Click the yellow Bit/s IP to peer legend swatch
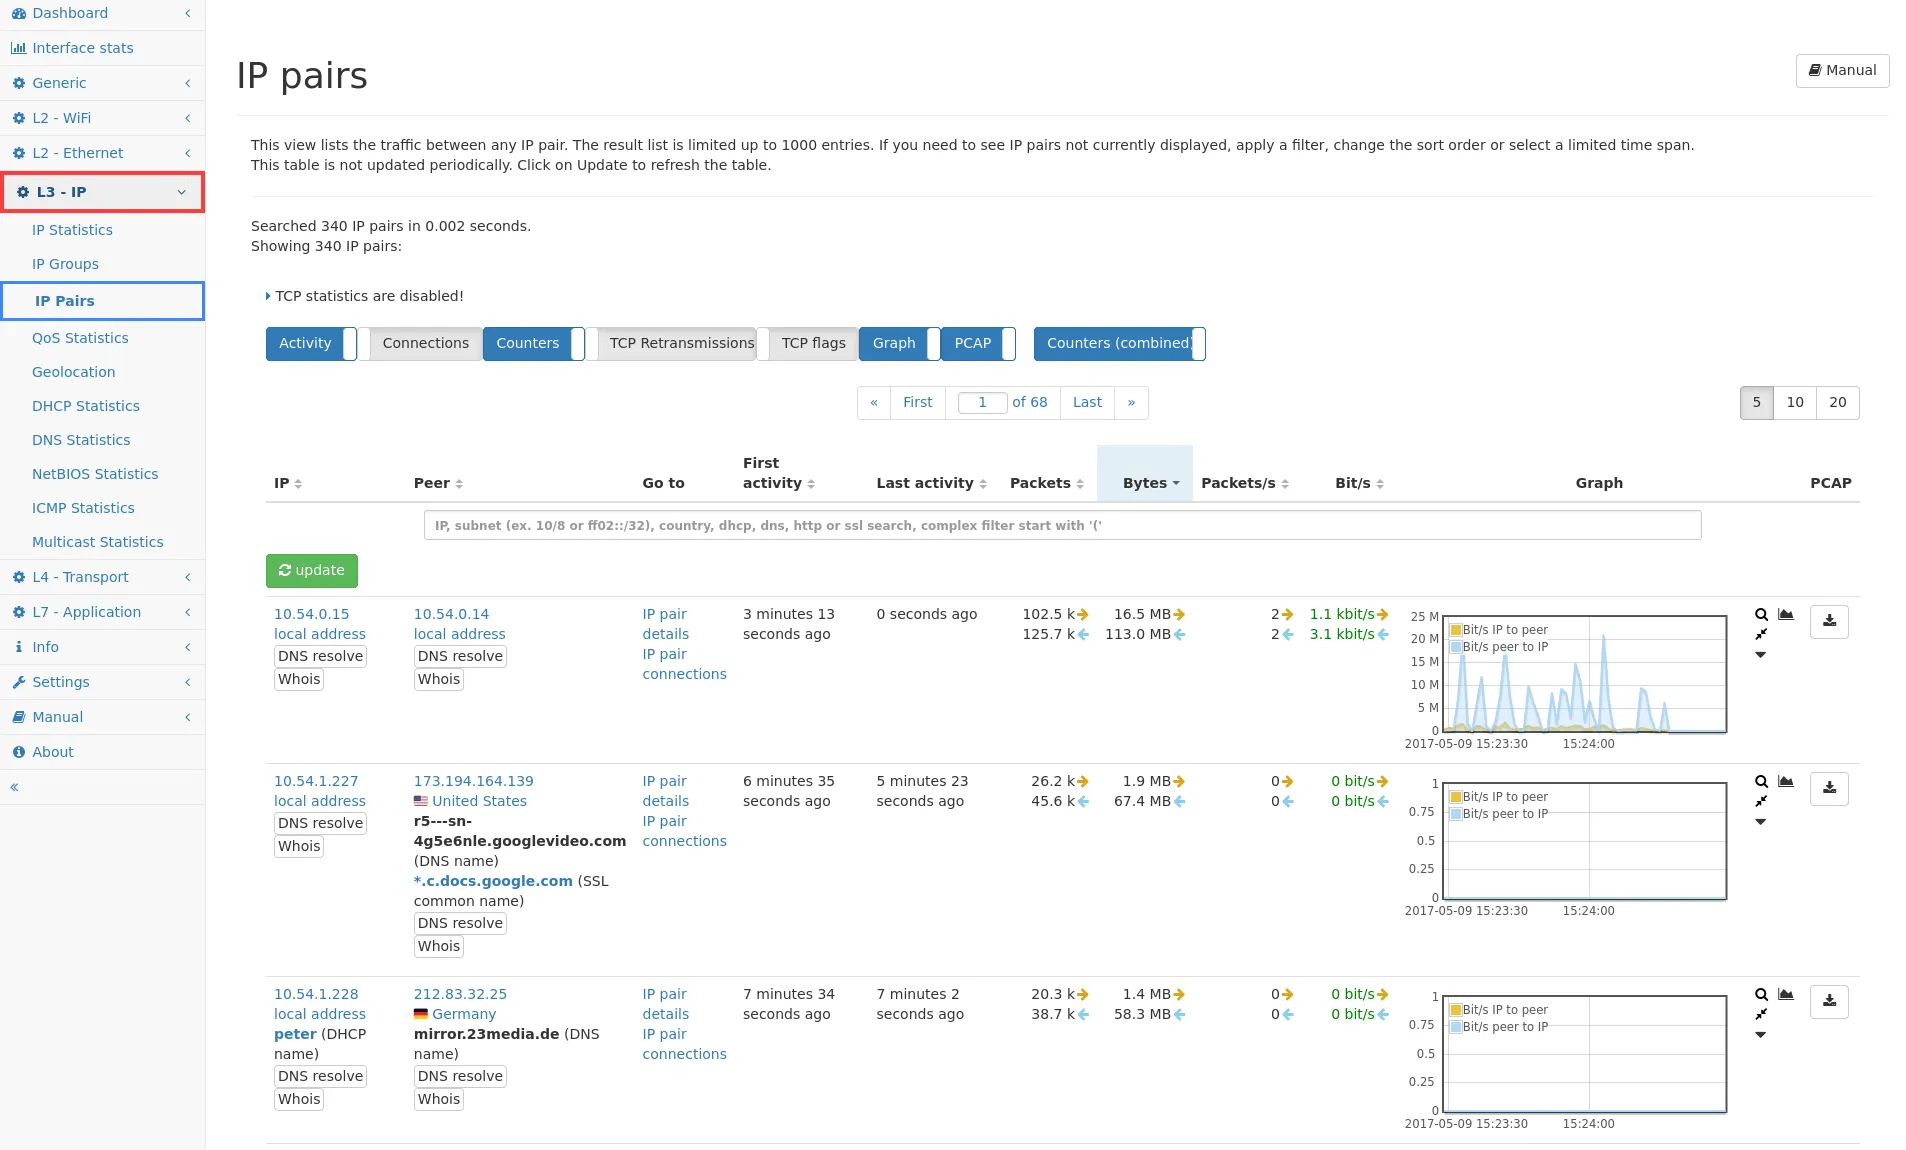 click(x=1456, y=630)
